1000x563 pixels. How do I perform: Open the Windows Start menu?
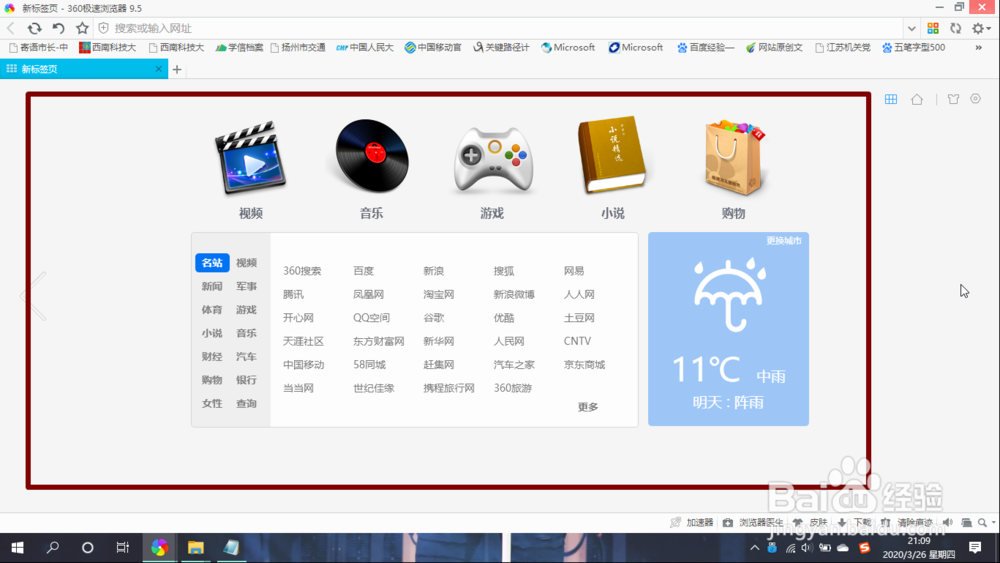point(18,548)
